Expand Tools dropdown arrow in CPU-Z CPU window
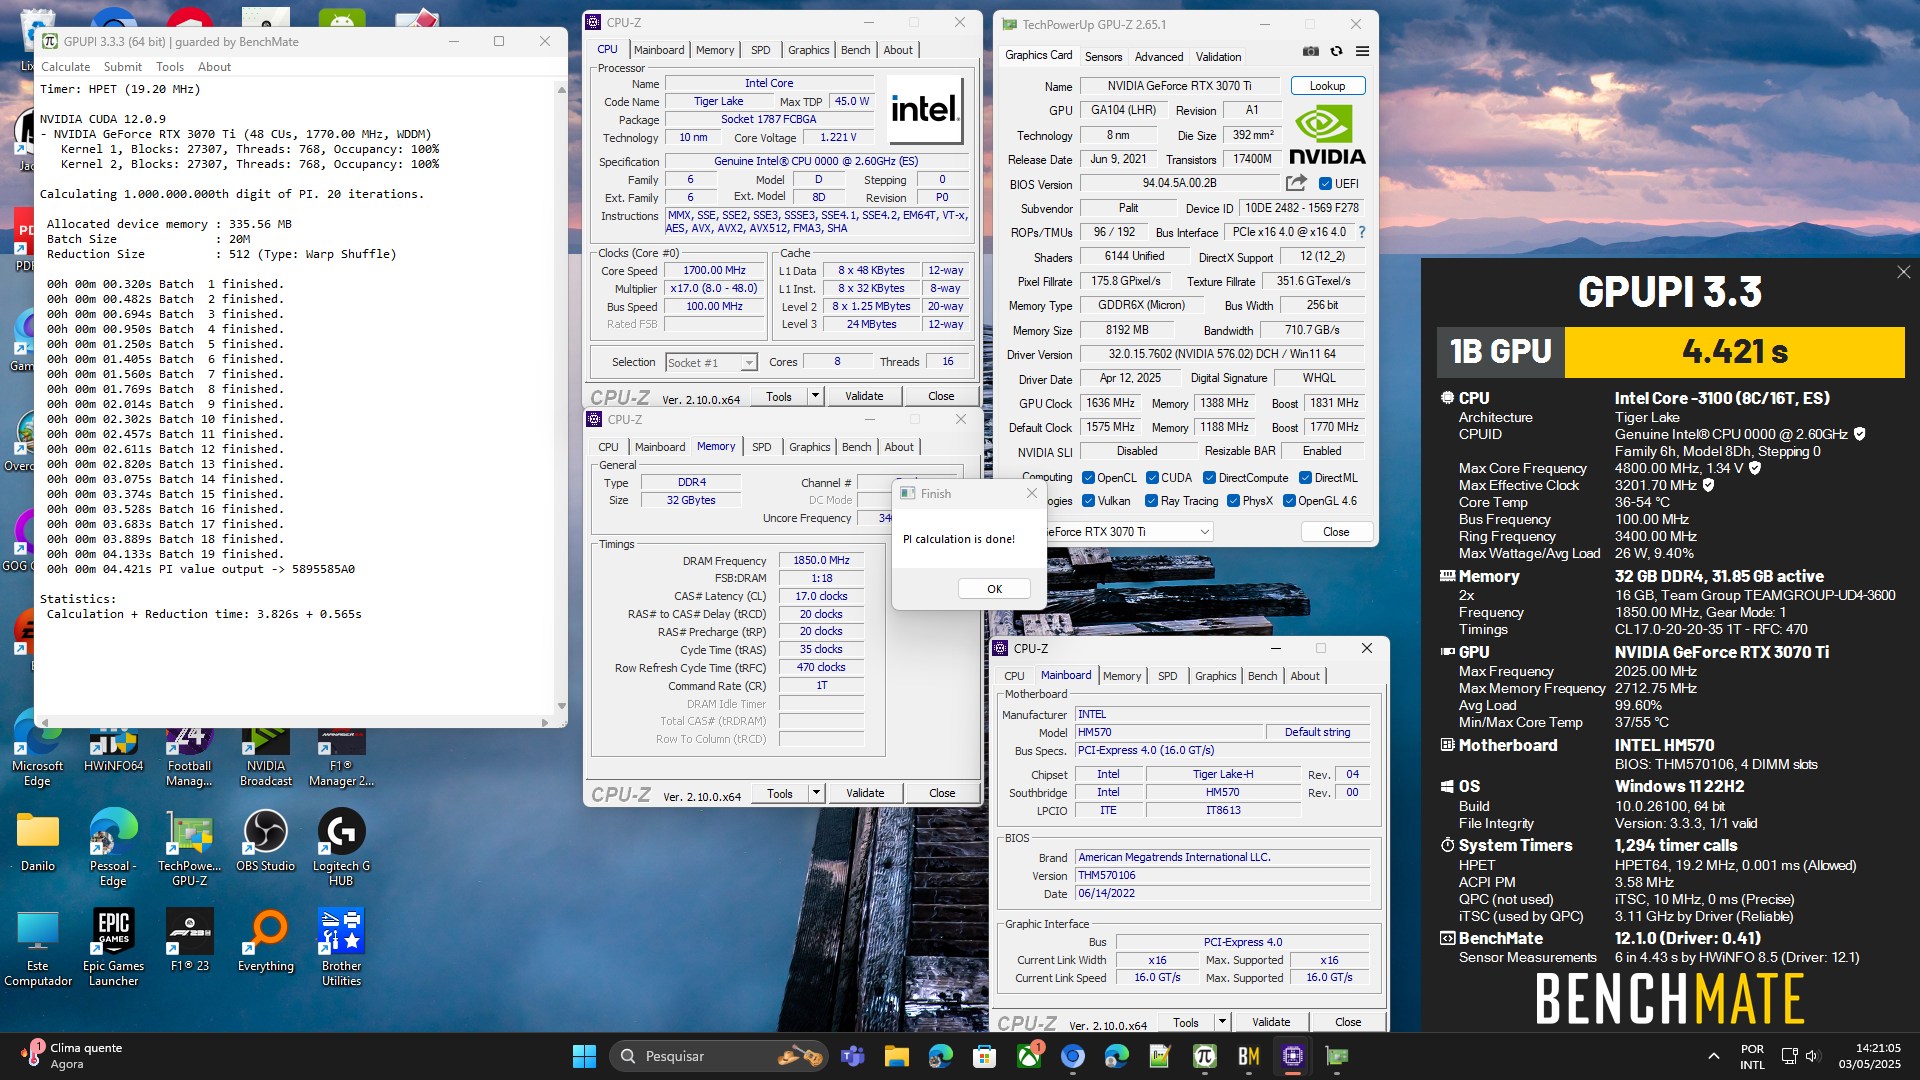This screenshot has height=1080, width=1920. pos(815,396)
